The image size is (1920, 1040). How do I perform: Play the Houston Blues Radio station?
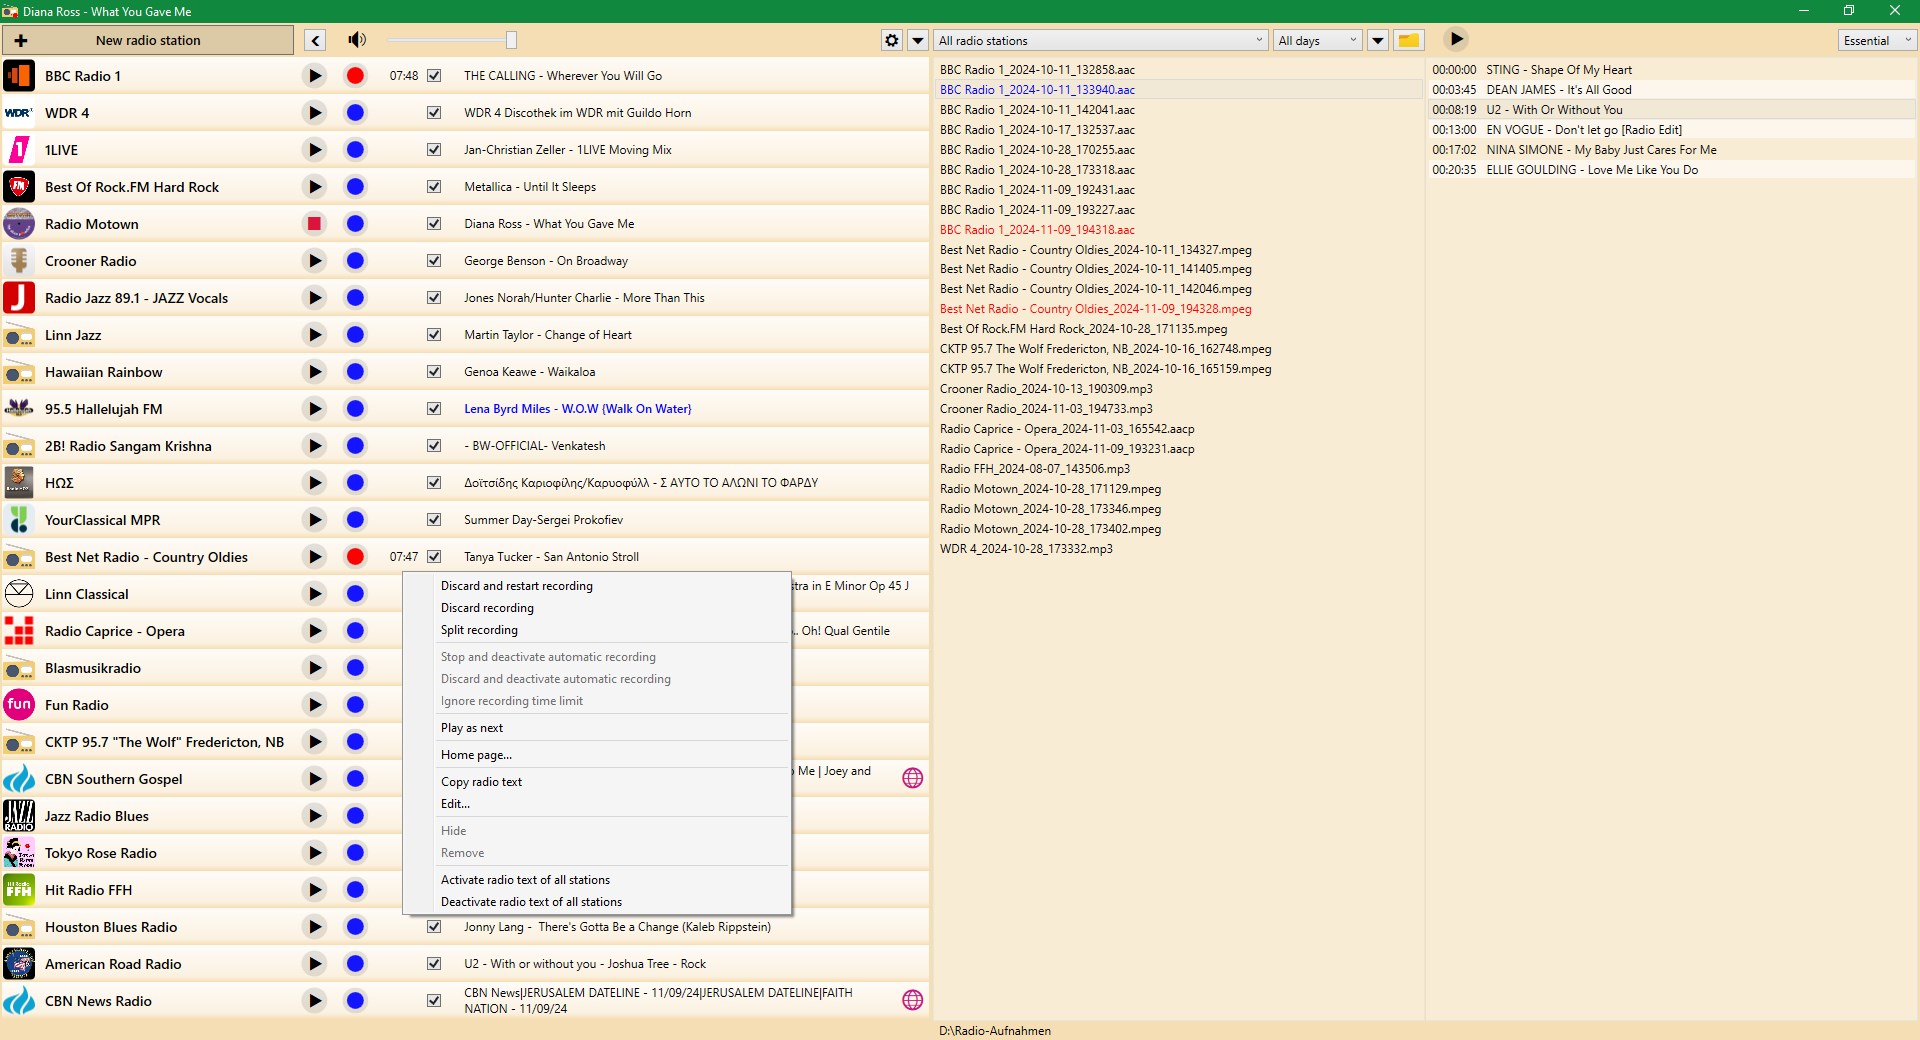314,927
